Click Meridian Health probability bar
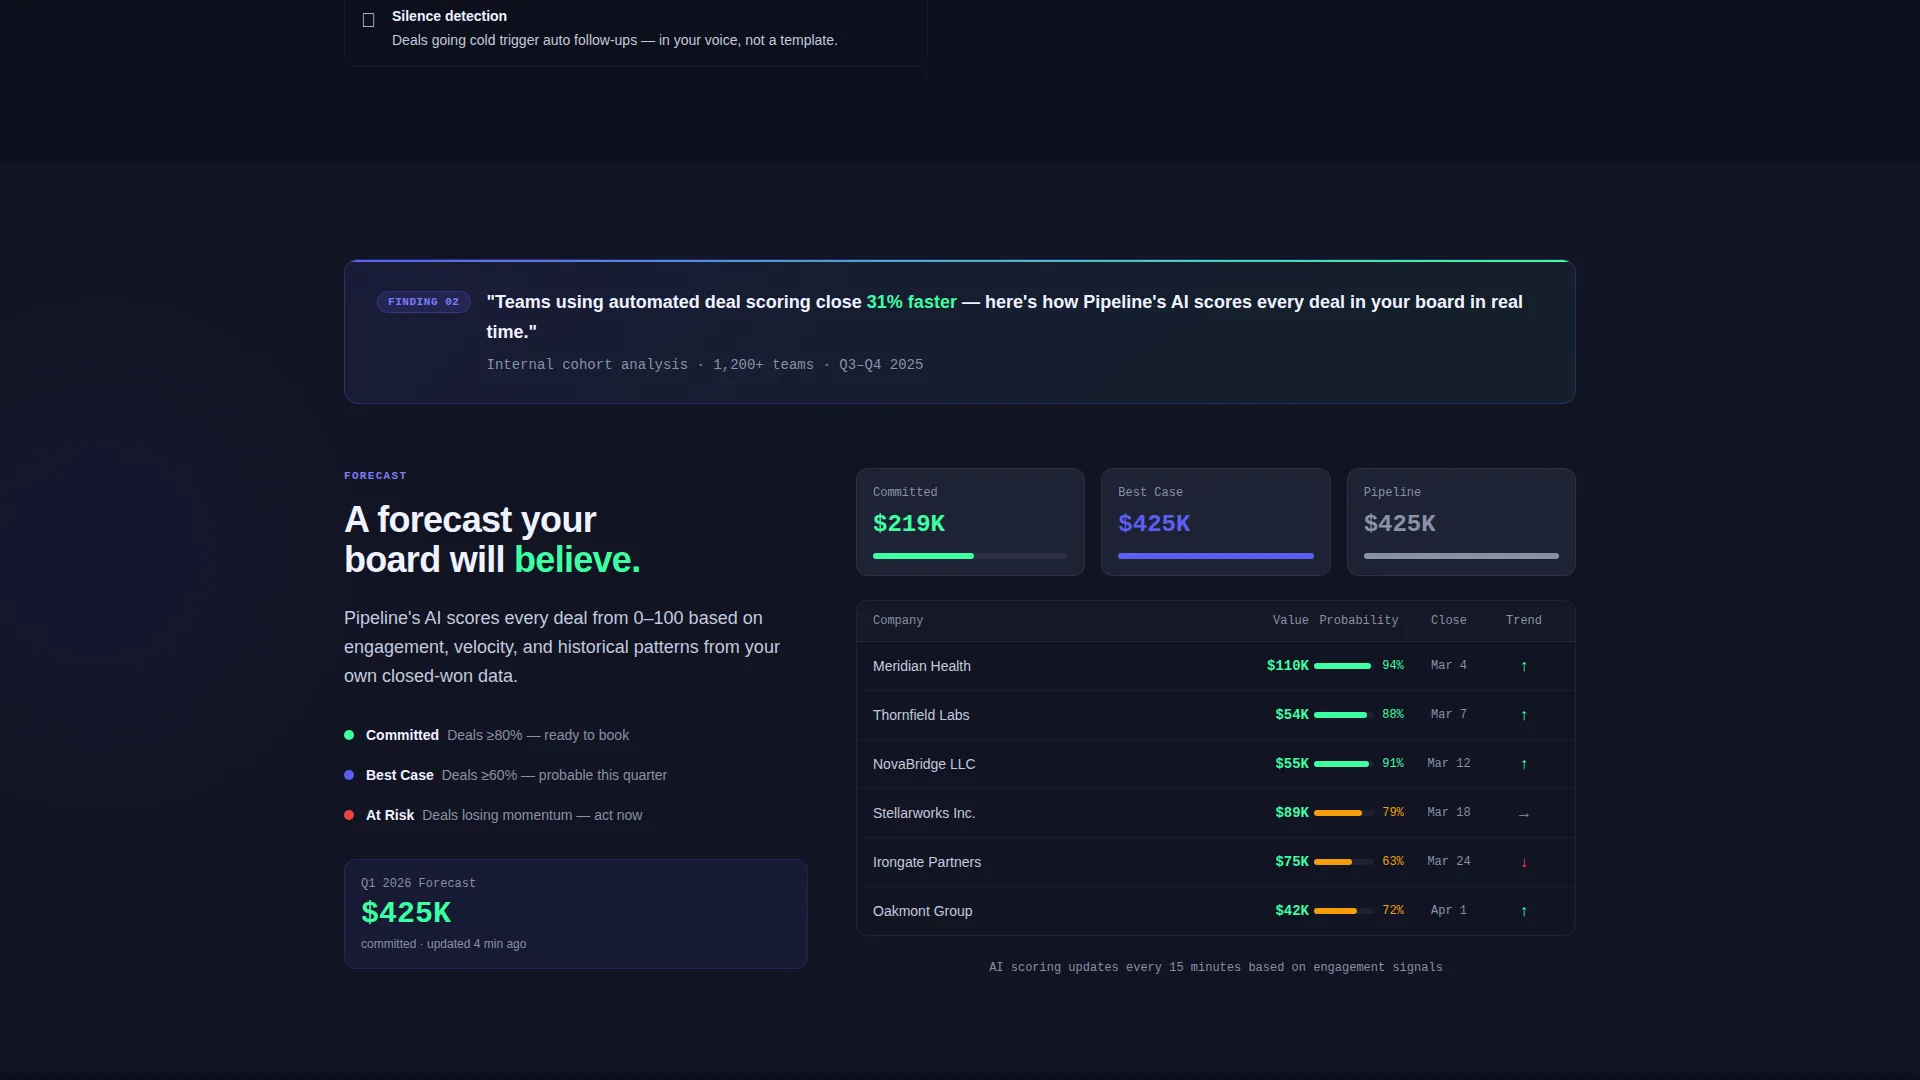1920x1080 pixels. (x=1344, y=666)
